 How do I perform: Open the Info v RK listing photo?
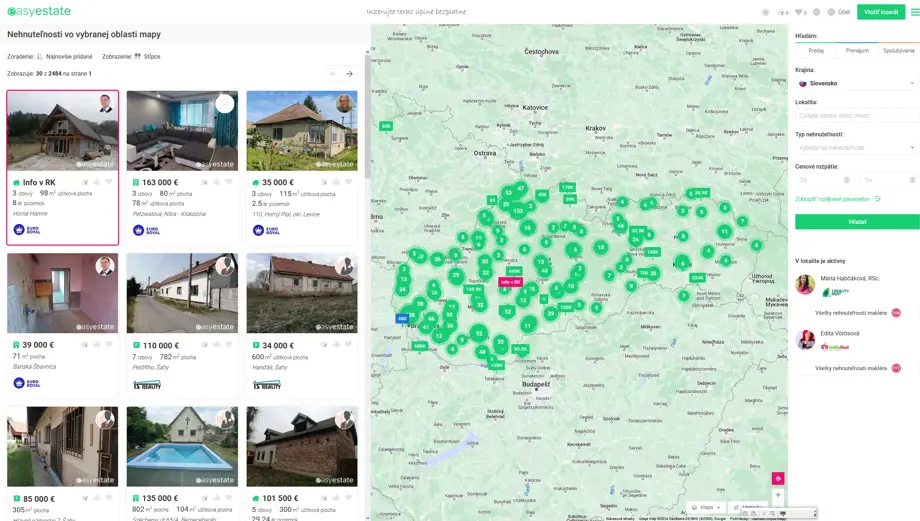click(x=63, y=131)
